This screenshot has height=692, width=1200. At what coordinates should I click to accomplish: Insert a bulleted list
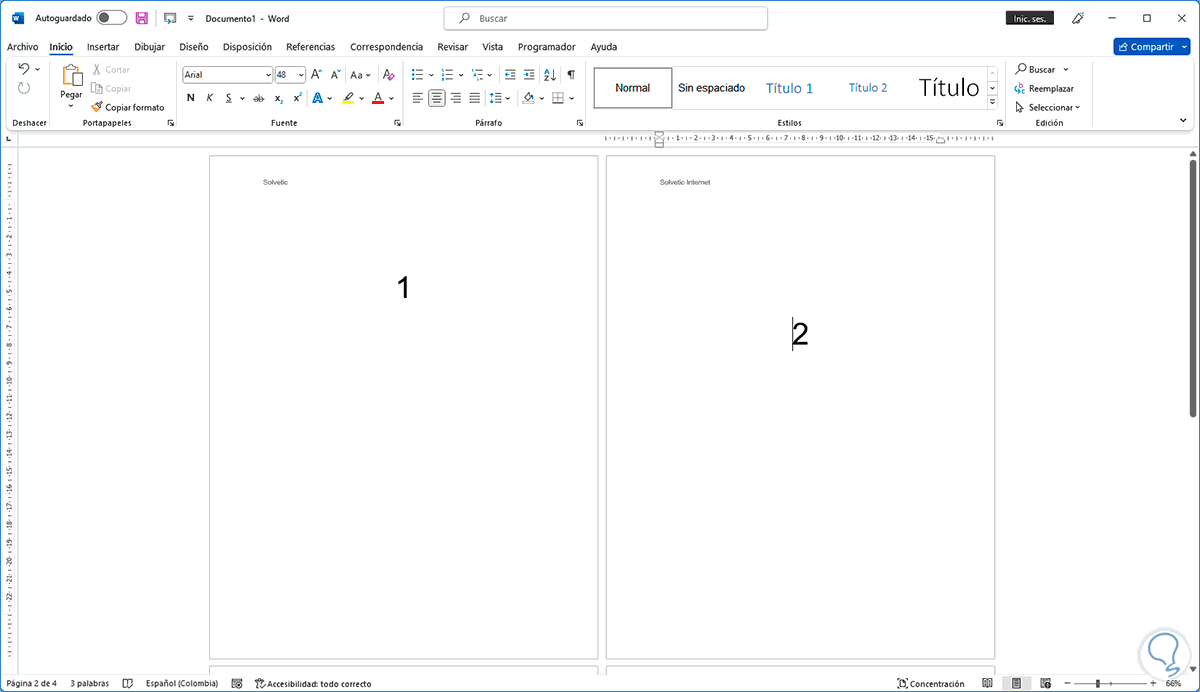[418, 75]
